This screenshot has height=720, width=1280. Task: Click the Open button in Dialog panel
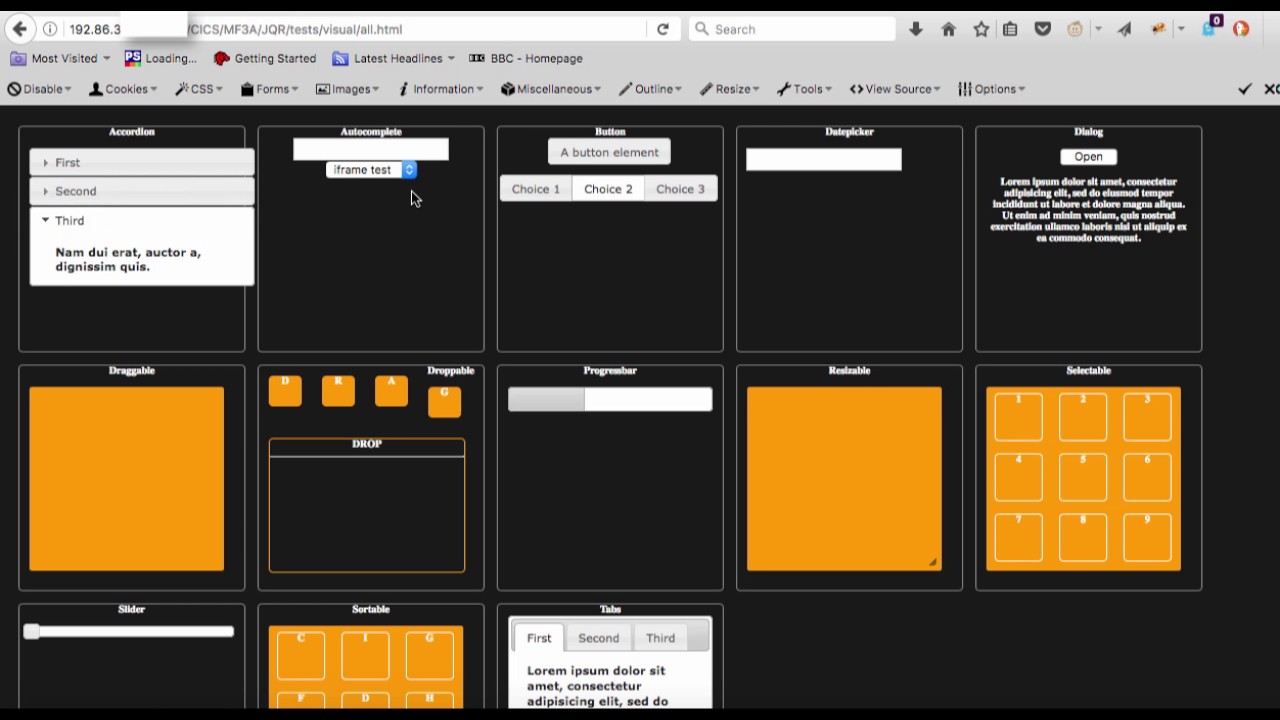click(x=1088, y=156)
